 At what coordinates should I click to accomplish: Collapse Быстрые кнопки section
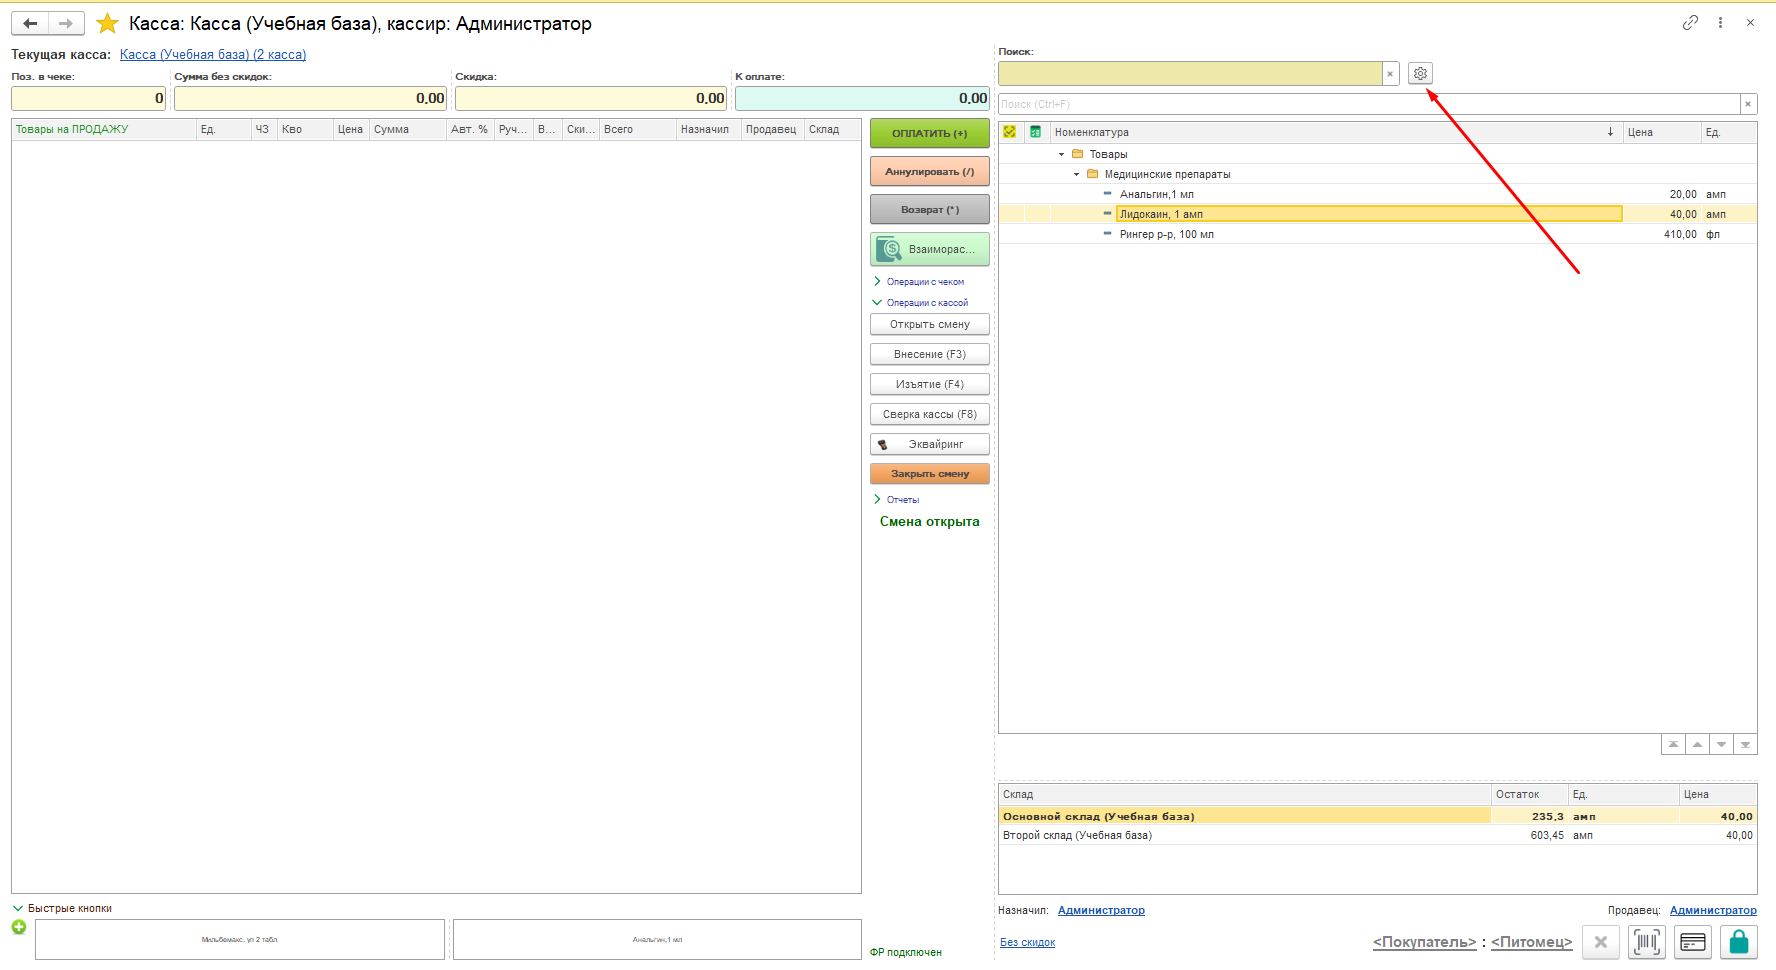[17, 908]
